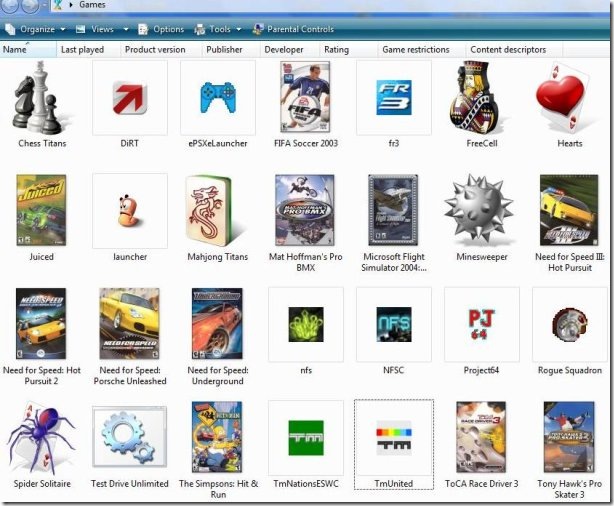Viewport: 614px width, 506px height.
Task: Select the Juiced game cover
Action: click(x=41, y=210)
